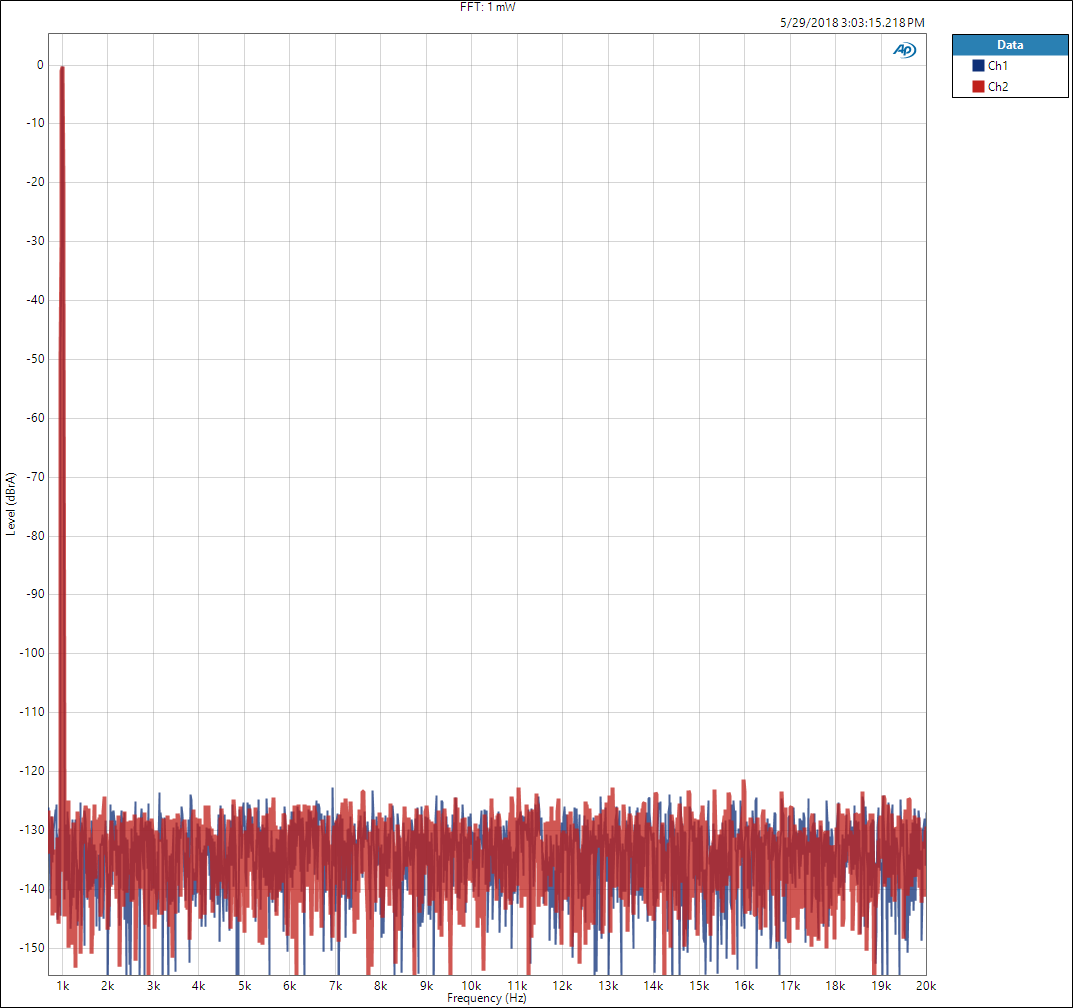Select the Ch2 red color swatch

click(x=978, y=86)
